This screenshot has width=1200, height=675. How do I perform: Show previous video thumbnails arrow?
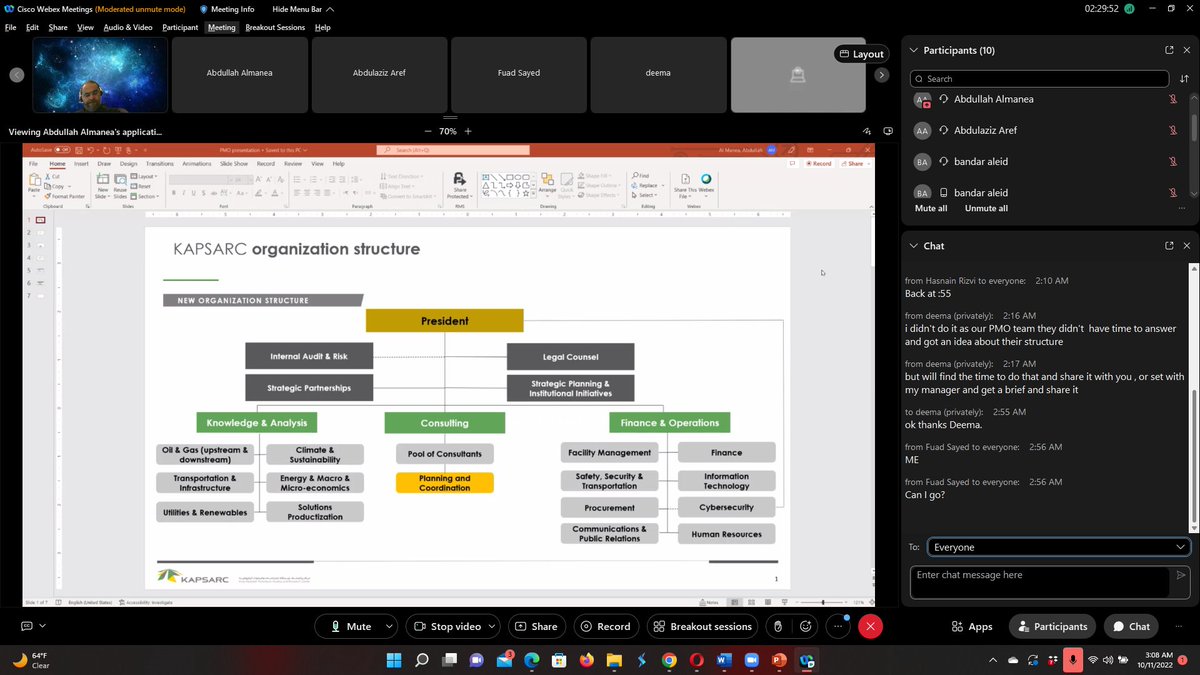[x=17, y=75]
